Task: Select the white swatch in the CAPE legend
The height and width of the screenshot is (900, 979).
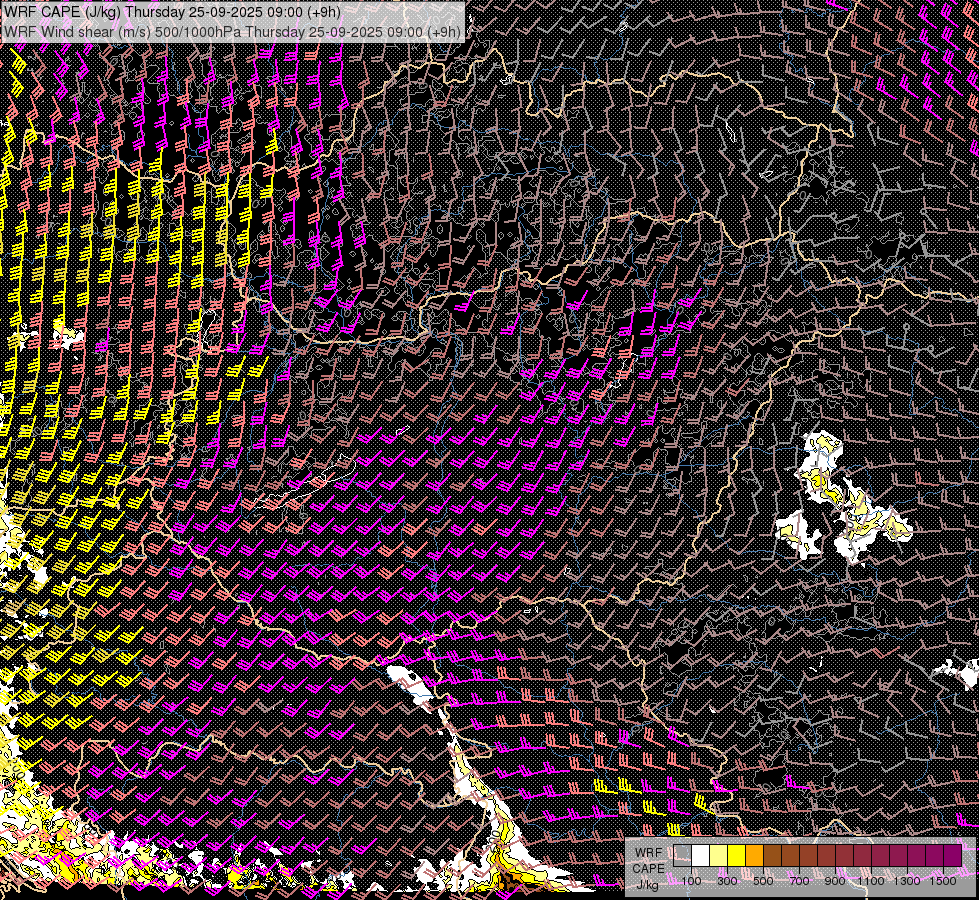Action: tap(701, 856)
